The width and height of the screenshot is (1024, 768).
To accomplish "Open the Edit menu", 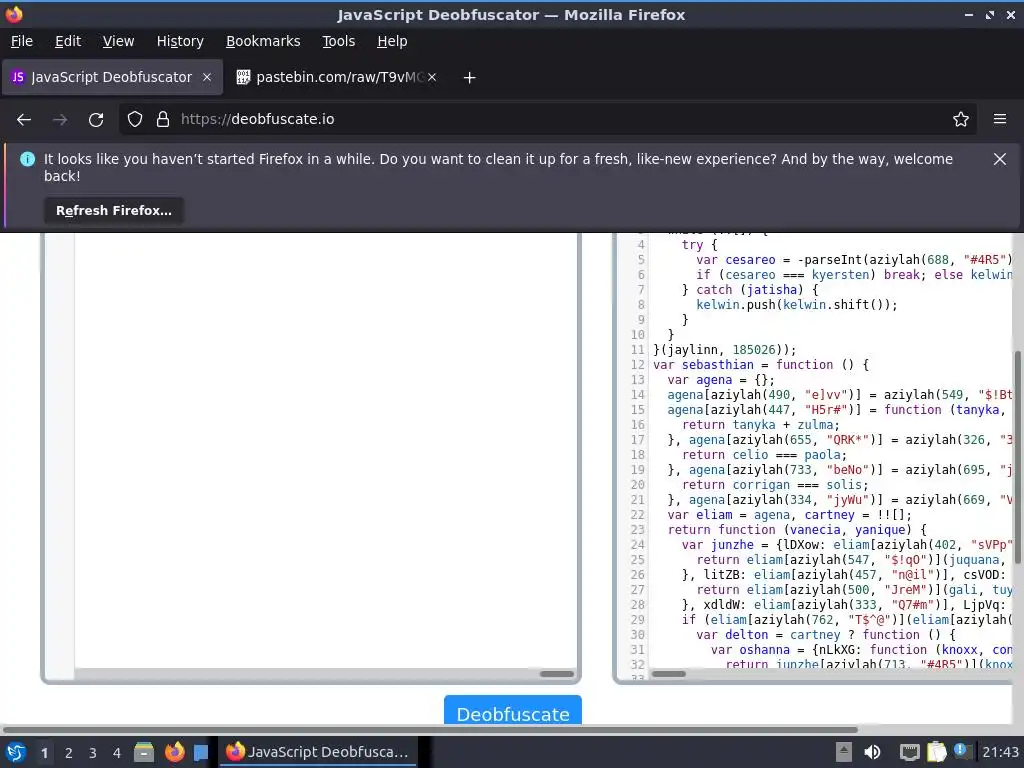I will tap(68, 41).
